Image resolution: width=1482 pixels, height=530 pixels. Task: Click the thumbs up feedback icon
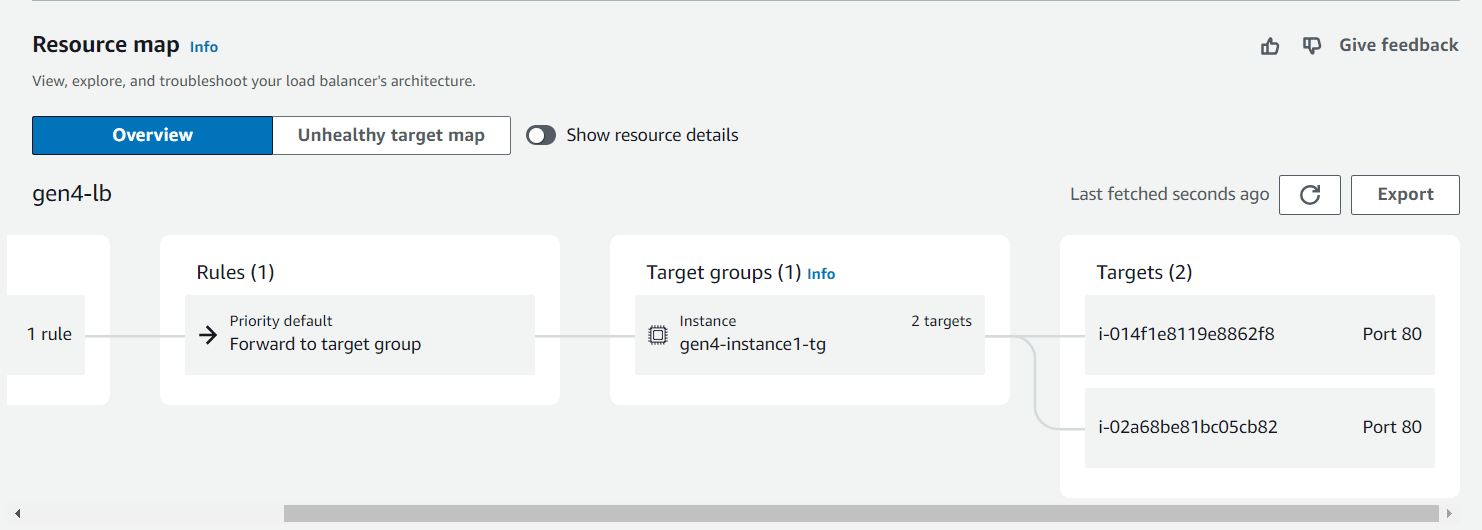coord(1270,46)
